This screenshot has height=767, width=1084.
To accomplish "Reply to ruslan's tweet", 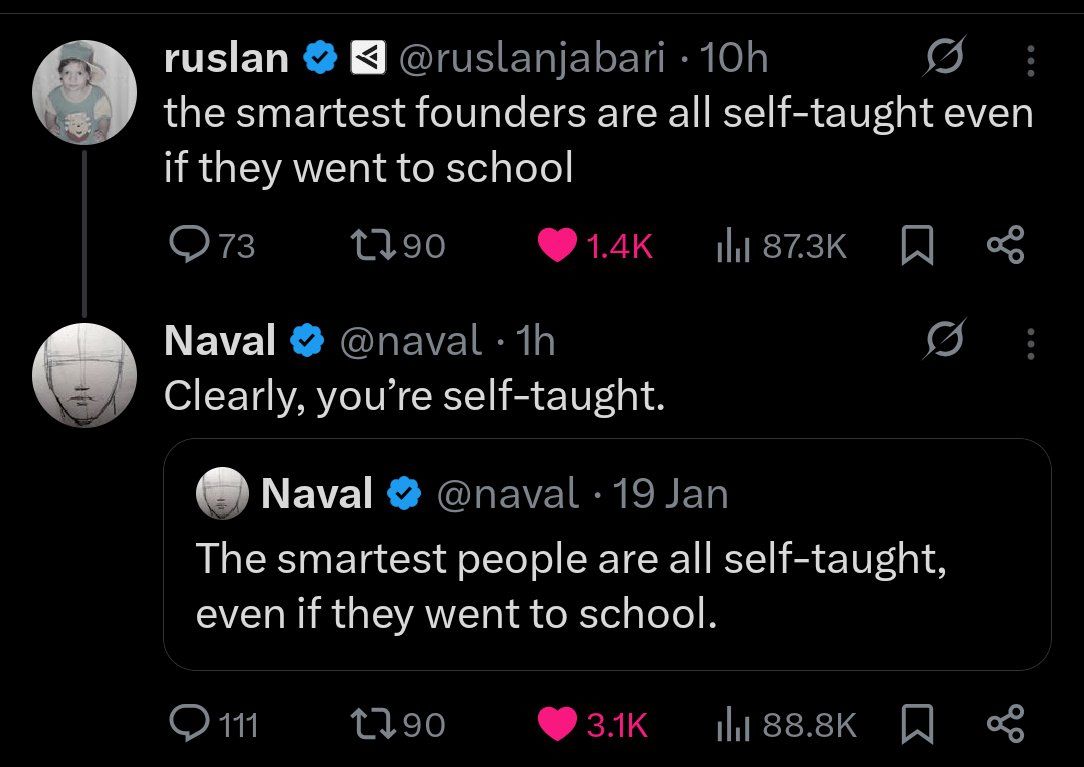I will click(184, 245).
